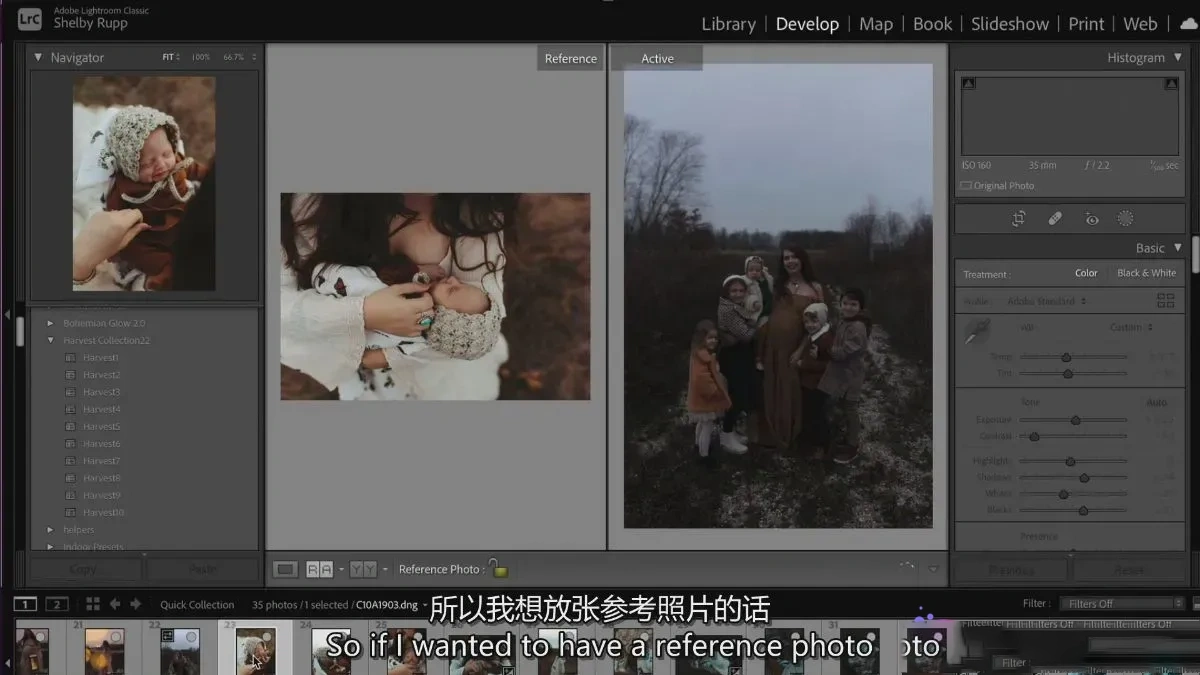This screenshot has width=1200, height=675.
Task: Apply the Harvest10 preset
Action: [103, 513]
